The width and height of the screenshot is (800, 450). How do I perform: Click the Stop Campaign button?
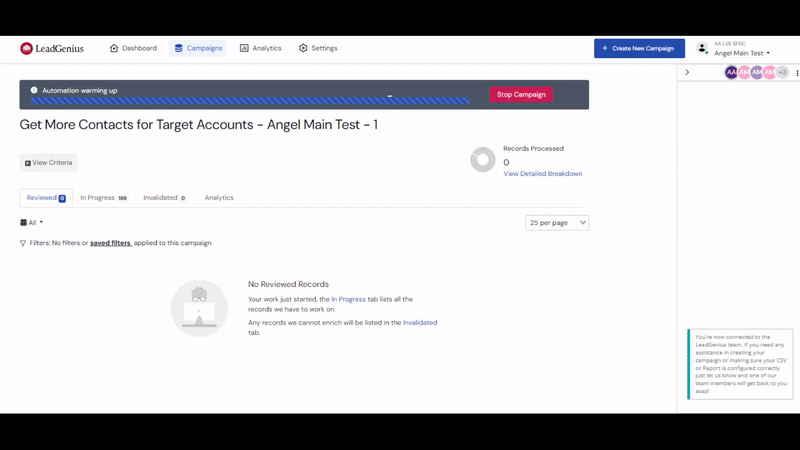[x=521, y=94]
